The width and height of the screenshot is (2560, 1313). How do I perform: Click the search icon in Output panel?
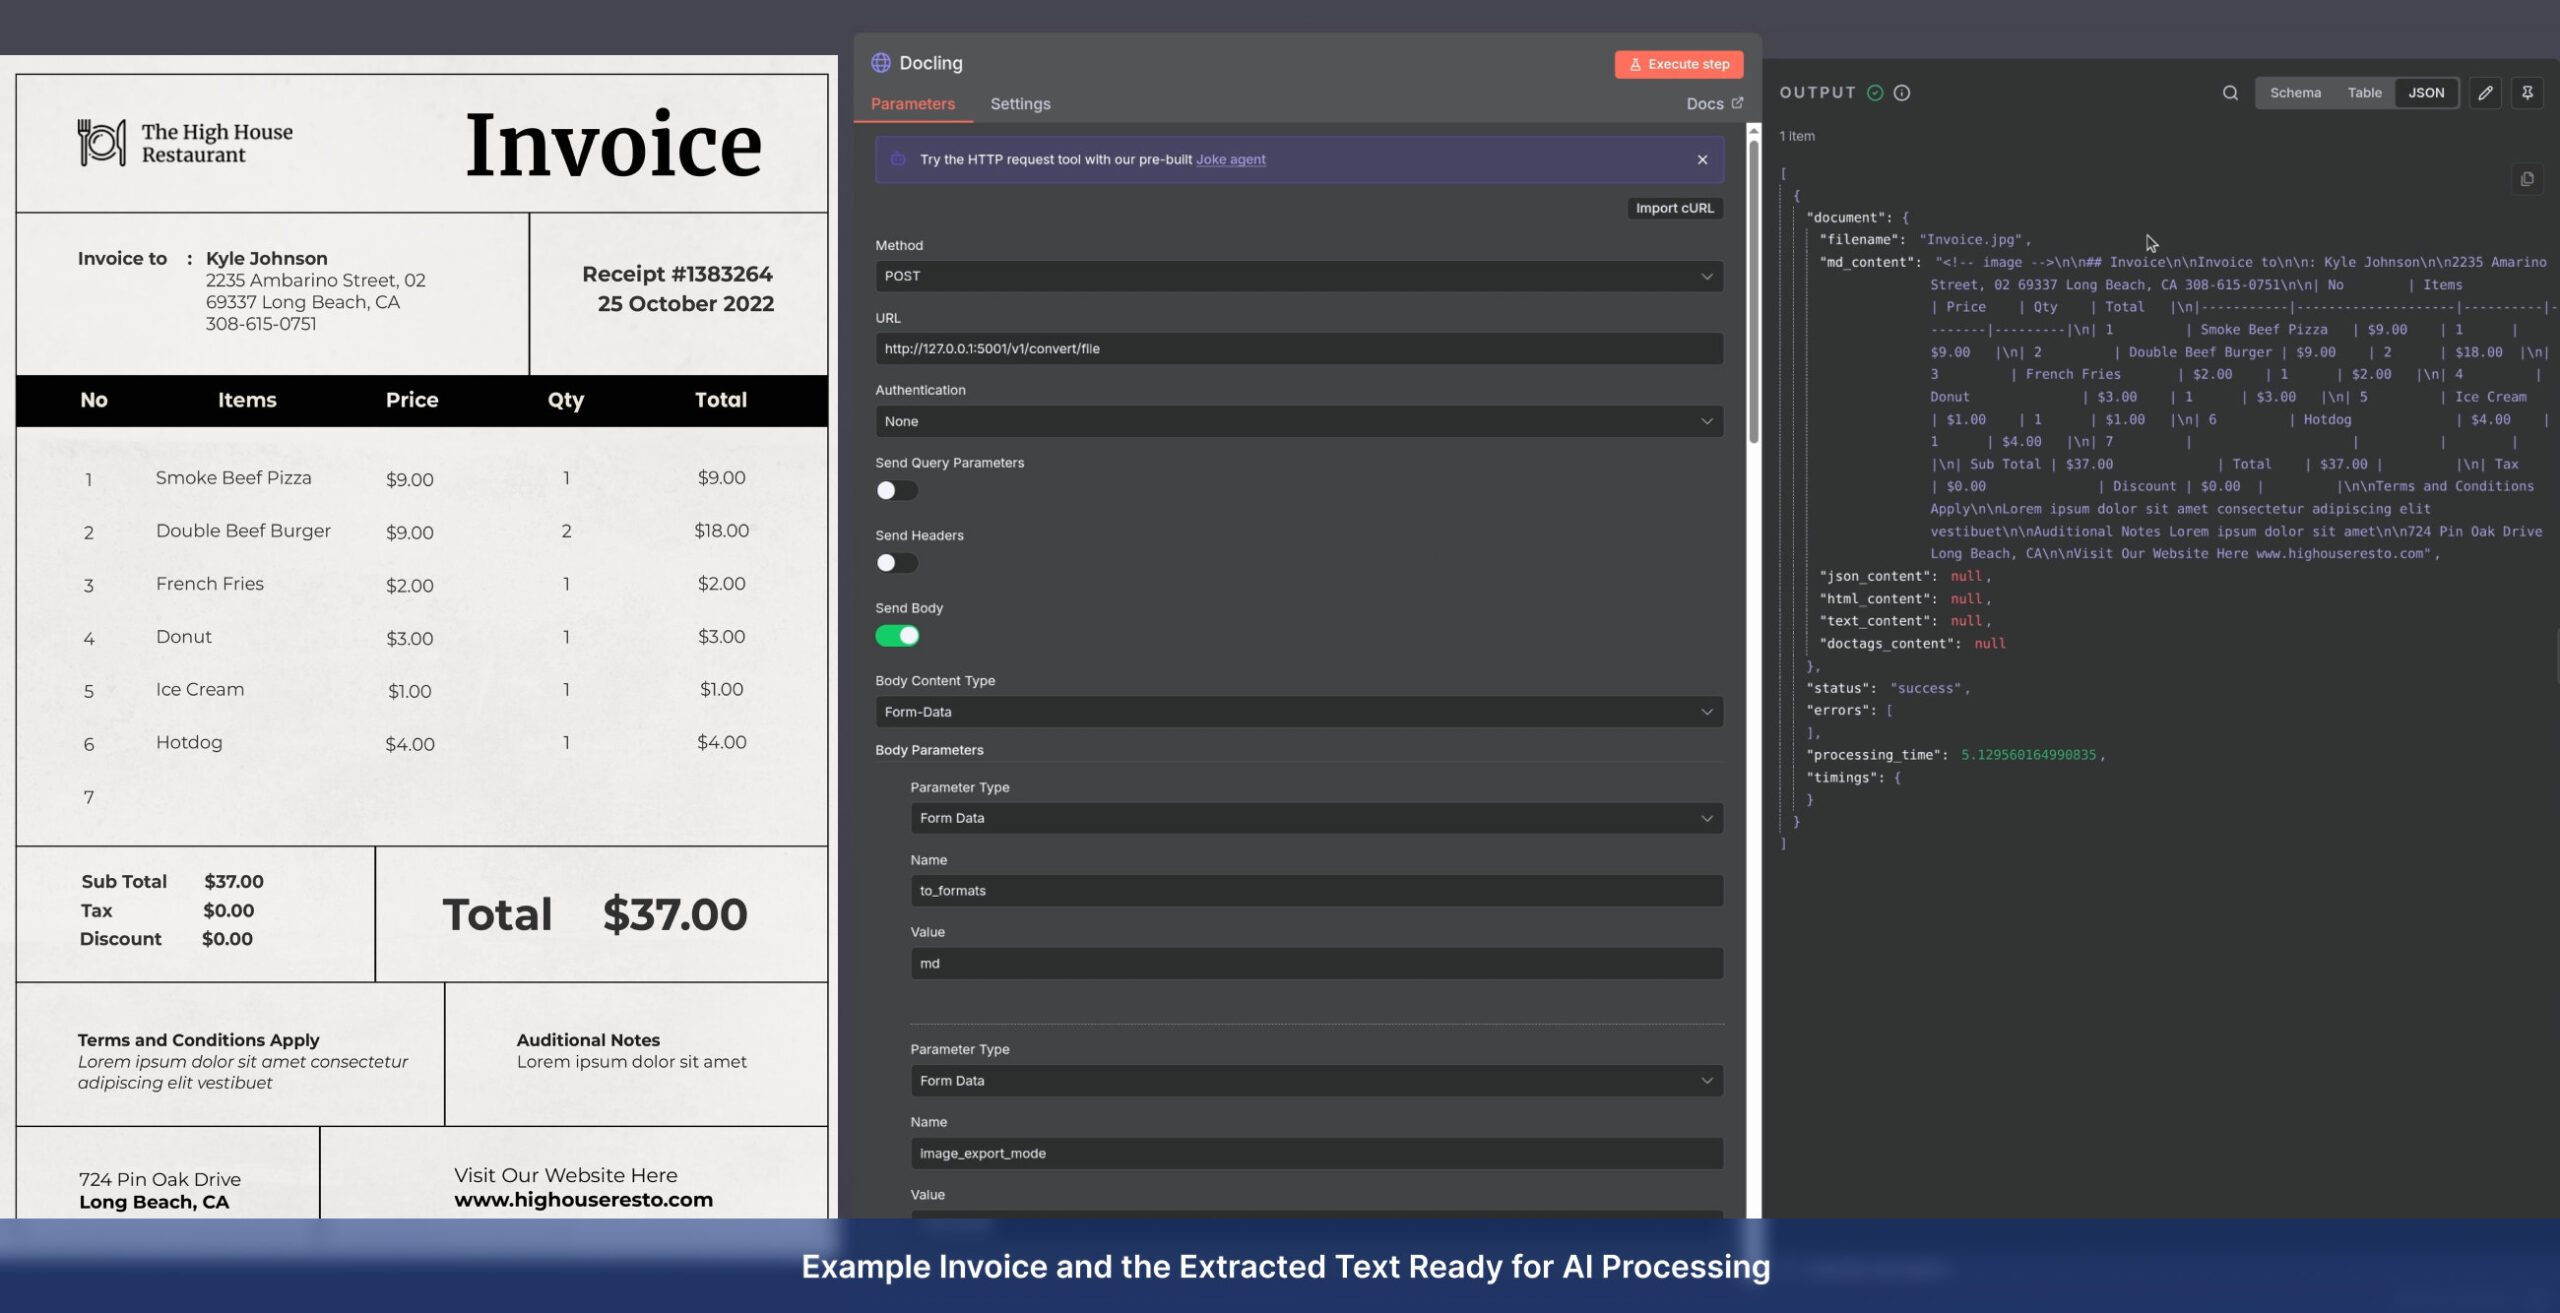2230,93
